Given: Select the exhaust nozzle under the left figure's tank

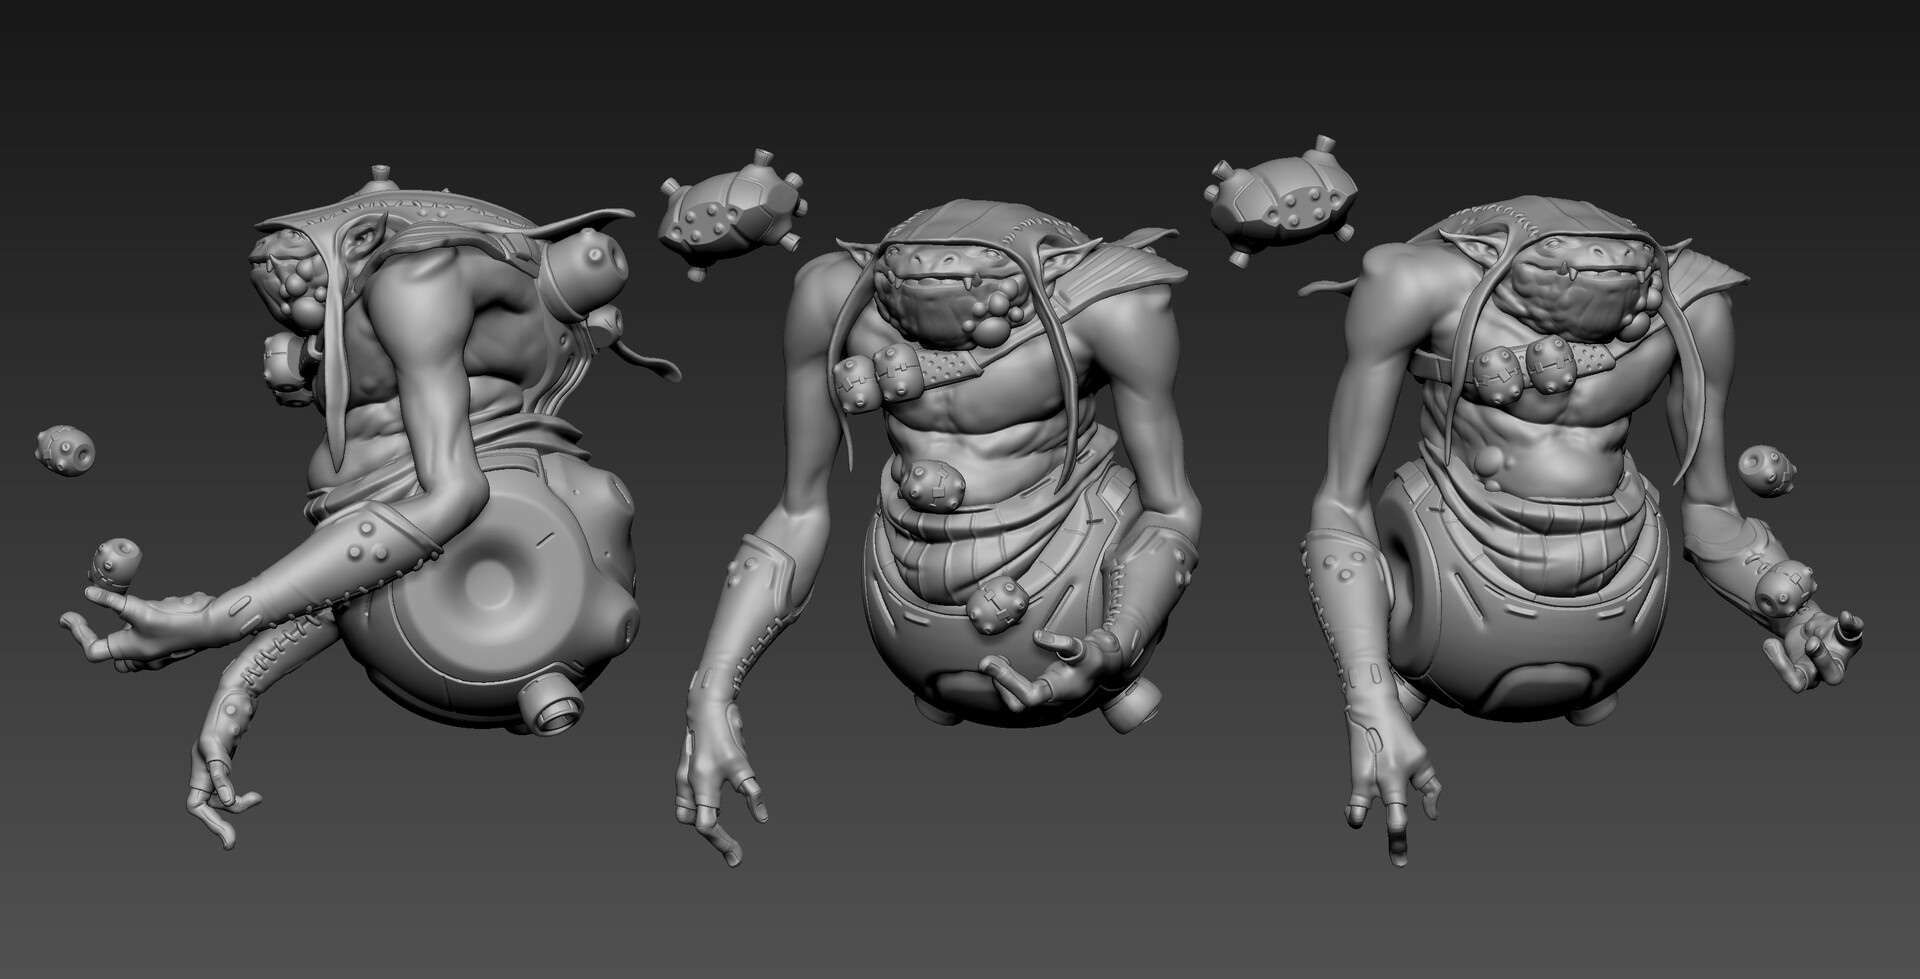Looking at the screenshot, I should (x=549, y=715).
